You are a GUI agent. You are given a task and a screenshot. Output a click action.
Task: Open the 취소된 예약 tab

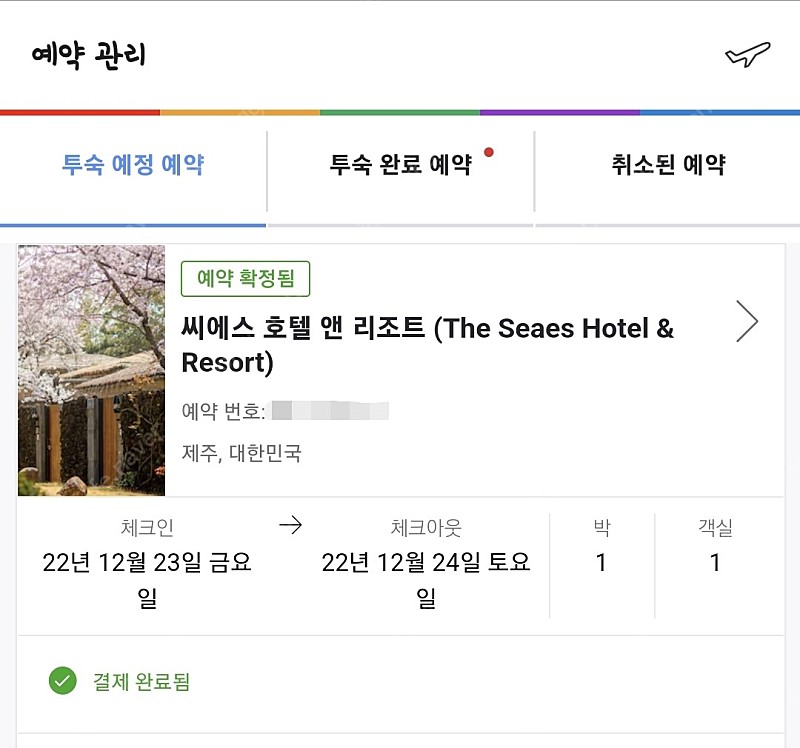[x=668, y=165]
